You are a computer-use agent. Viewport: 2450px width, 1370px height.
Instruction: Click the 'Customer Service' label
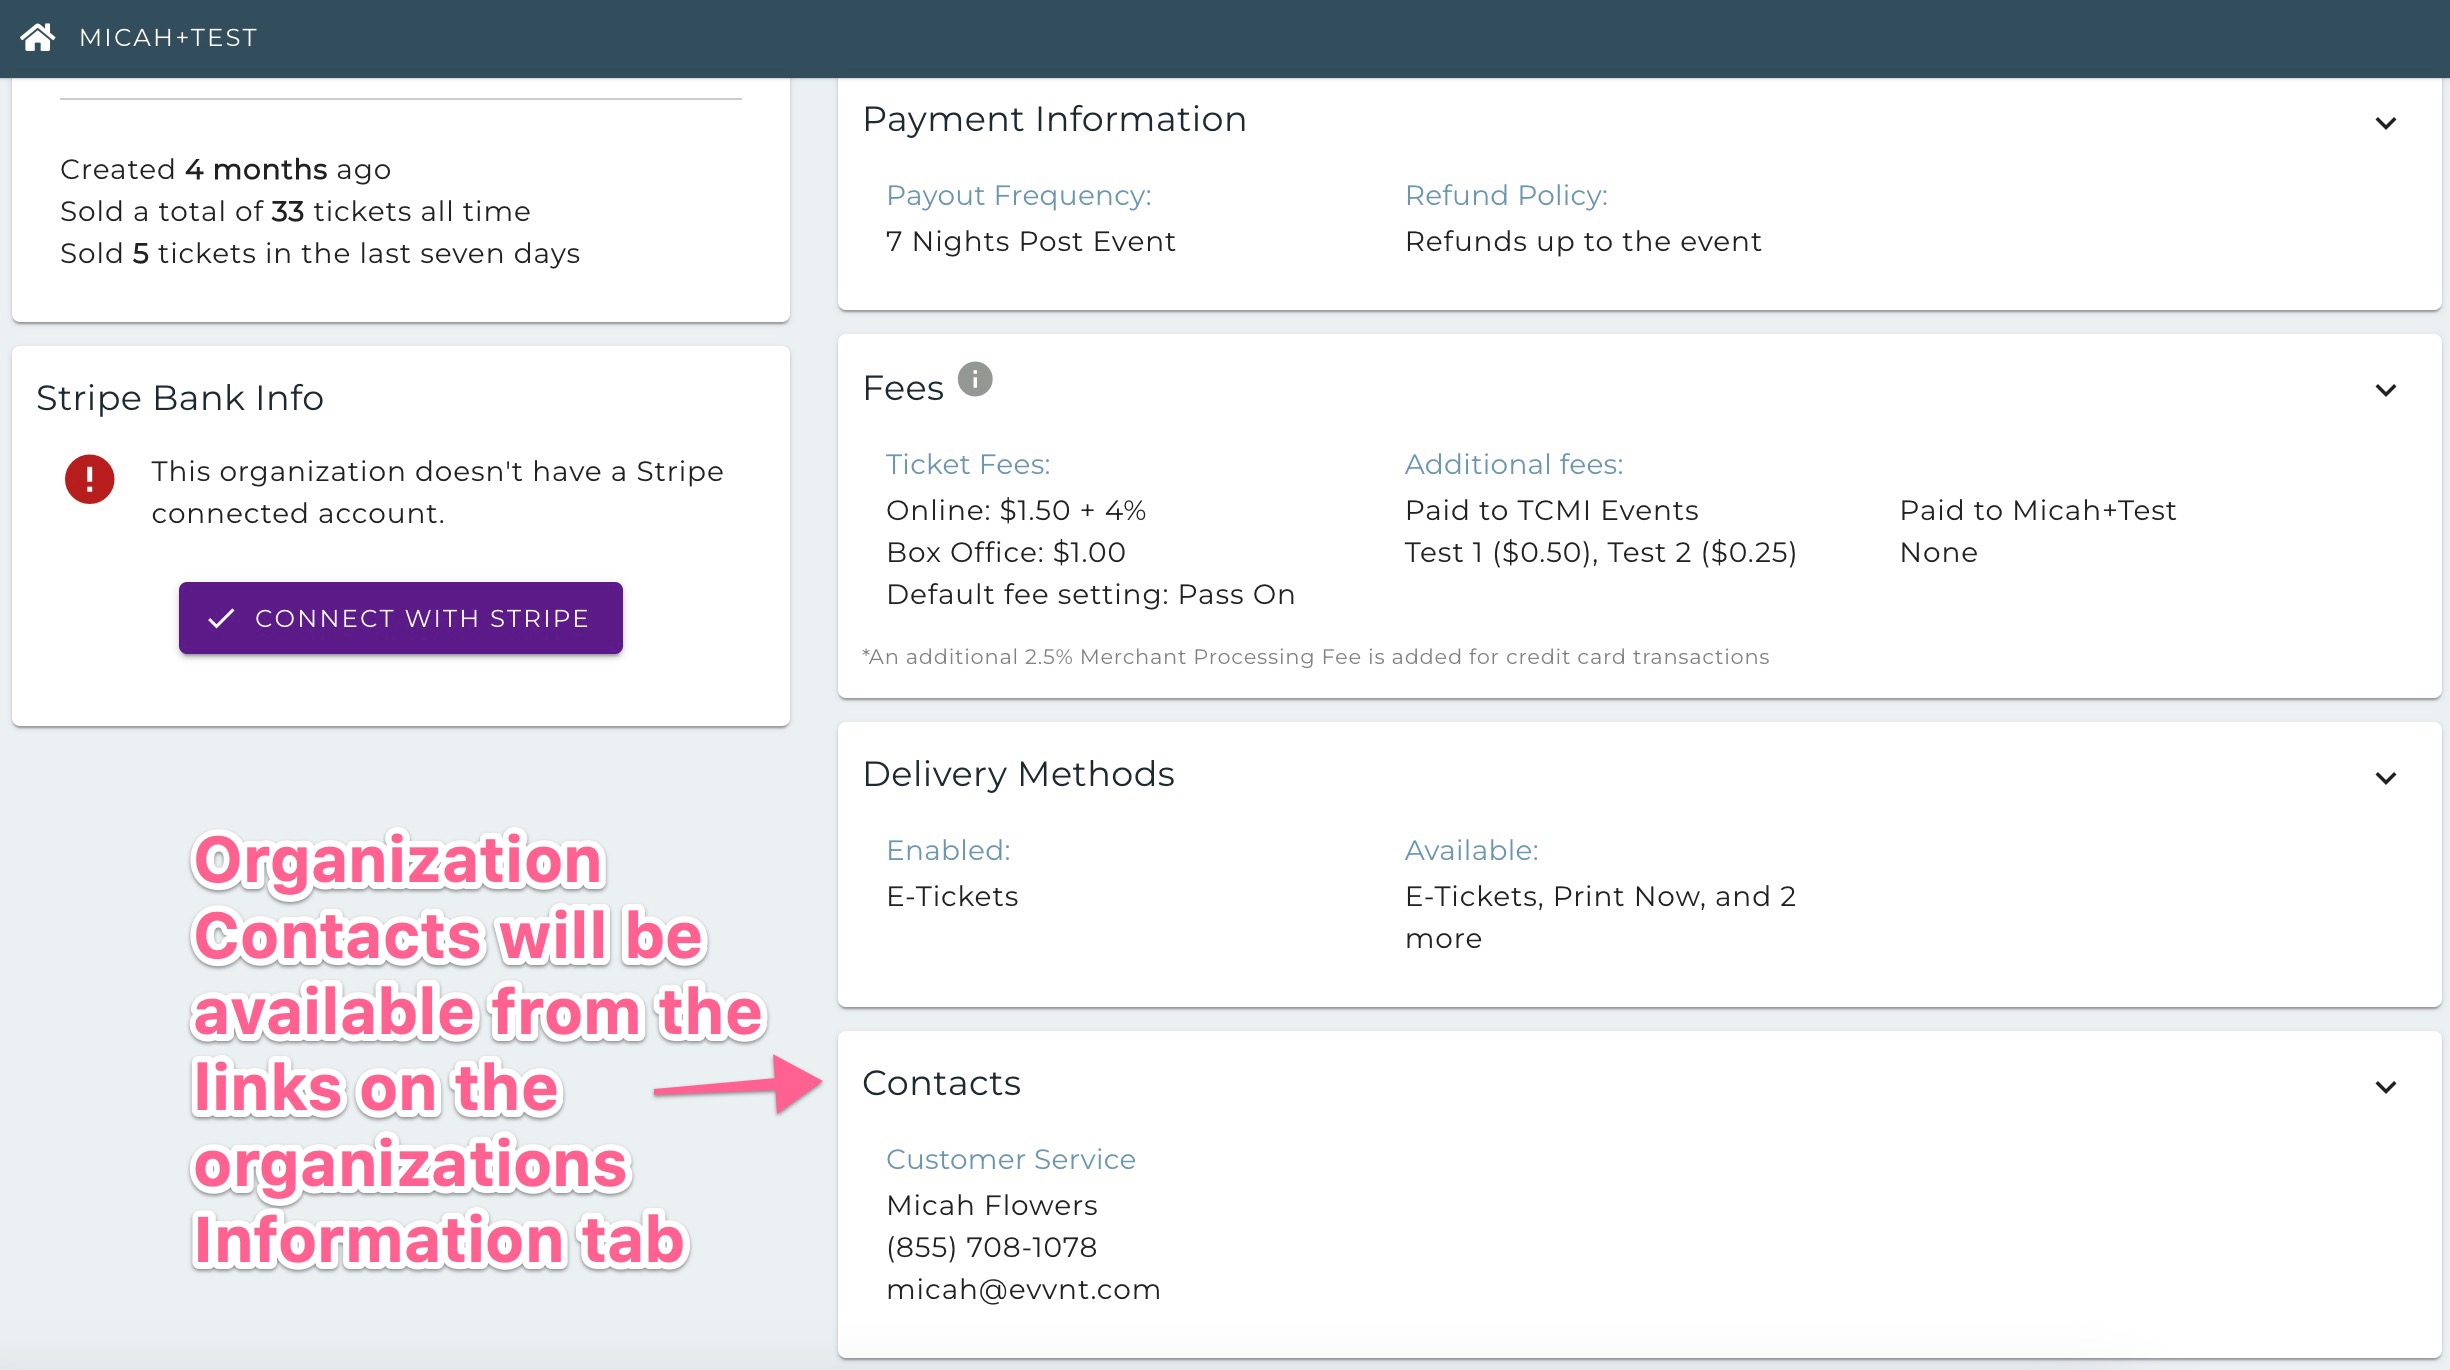click(x=1011, y=1159)
